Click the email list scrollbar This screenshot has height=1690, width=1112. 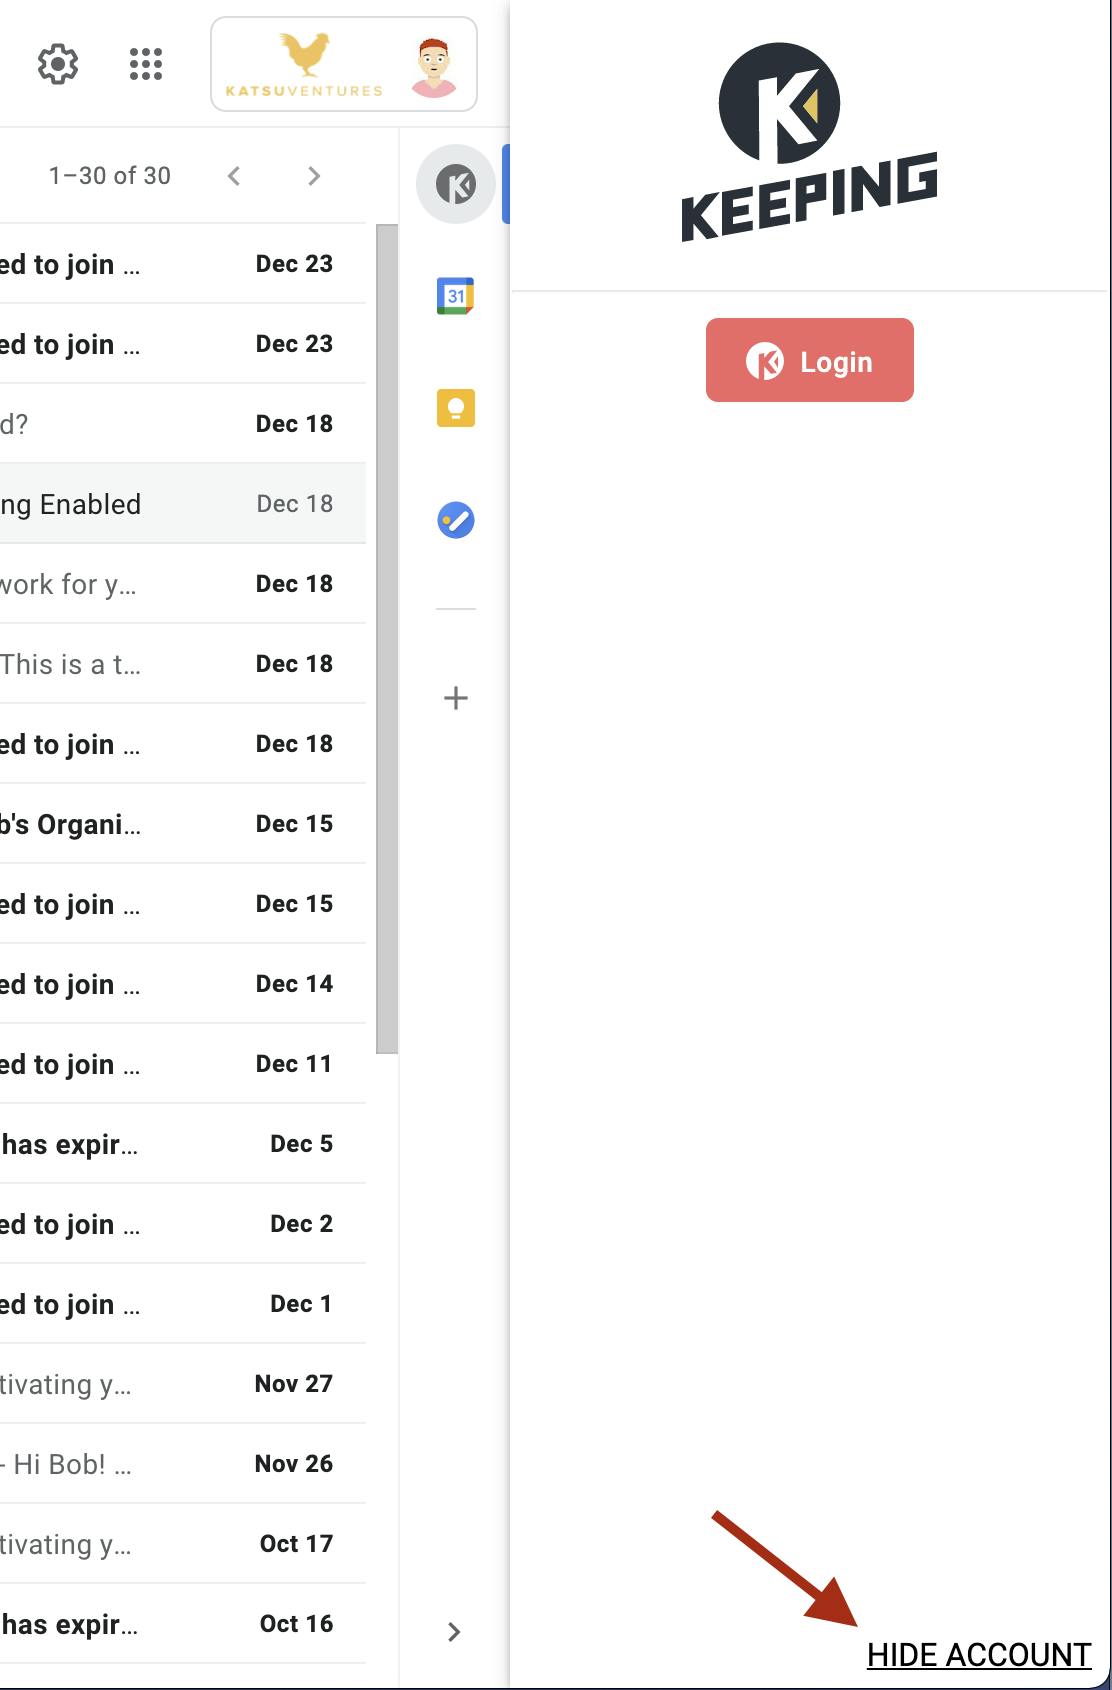point(387,639)
